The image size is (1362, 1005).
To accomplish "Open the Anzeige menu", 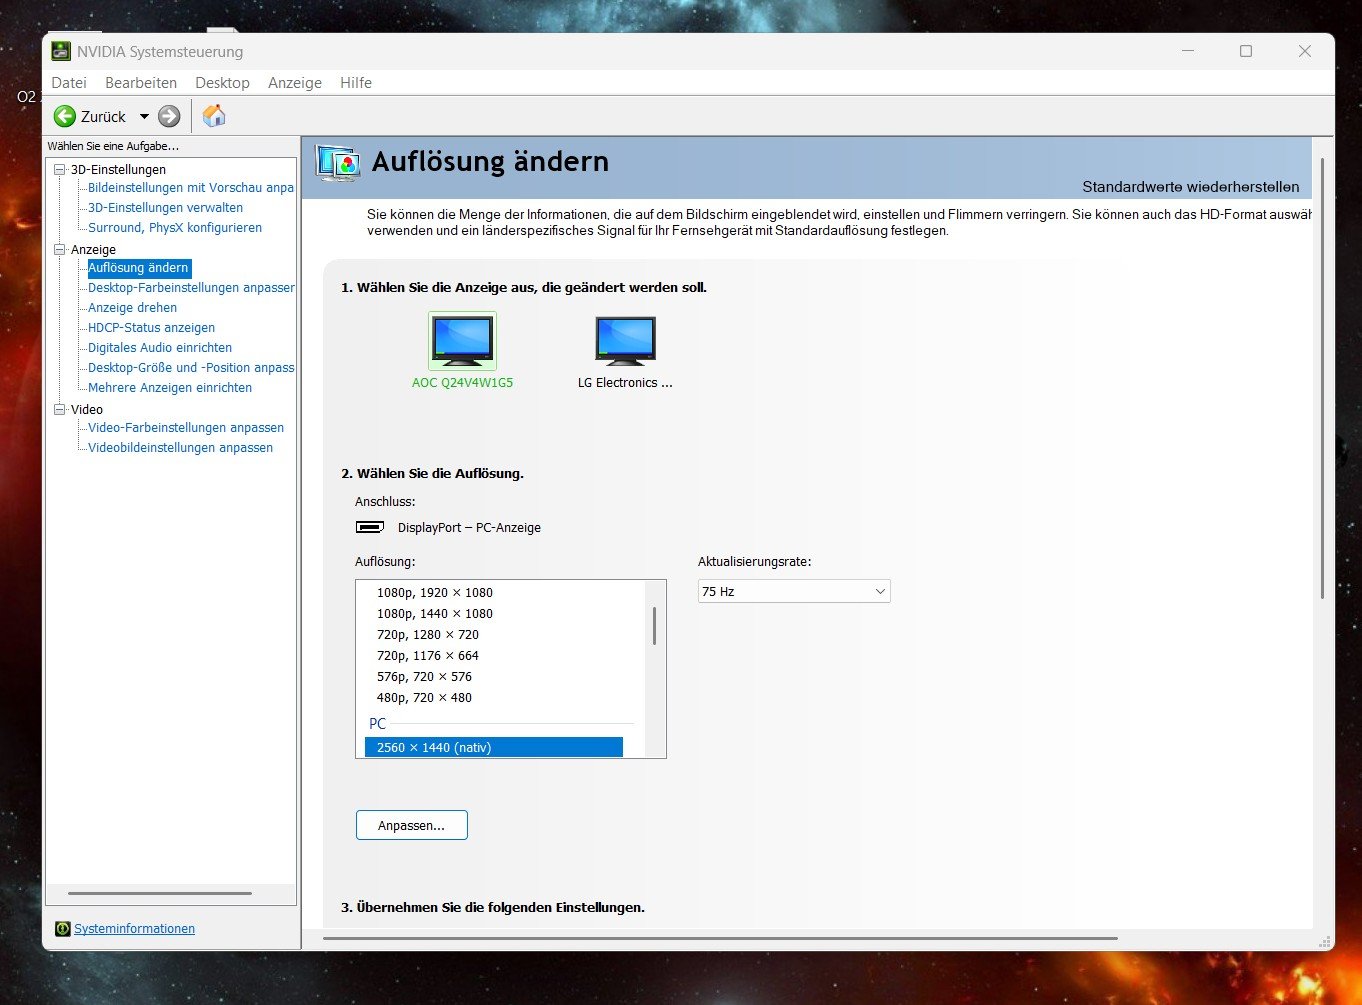I will tap(295, 83).
